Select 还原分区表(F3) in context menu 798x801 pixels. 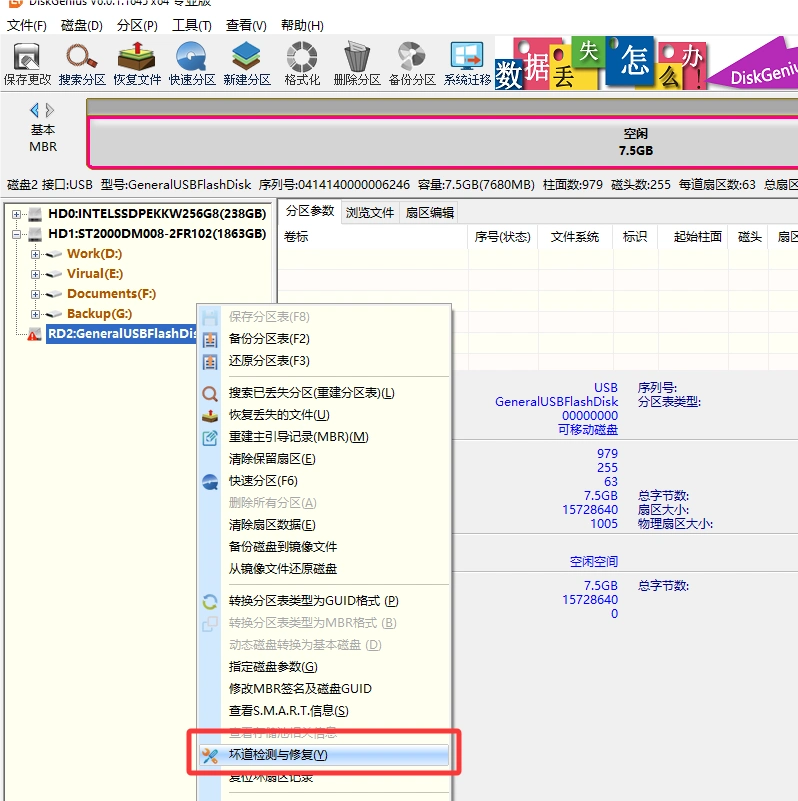325,361
